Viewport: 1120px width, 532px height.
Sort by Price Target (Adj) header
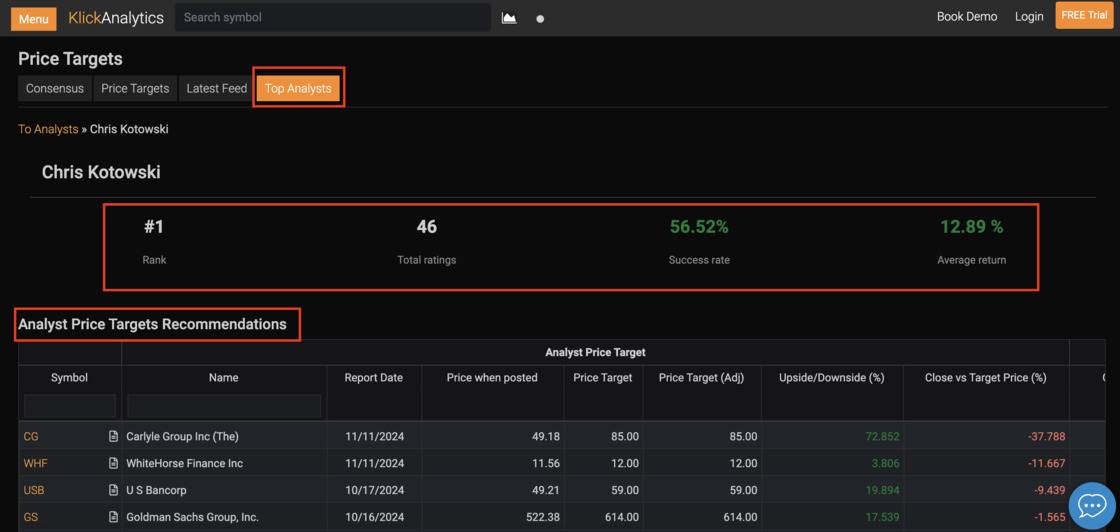click(x=701, y=378)
